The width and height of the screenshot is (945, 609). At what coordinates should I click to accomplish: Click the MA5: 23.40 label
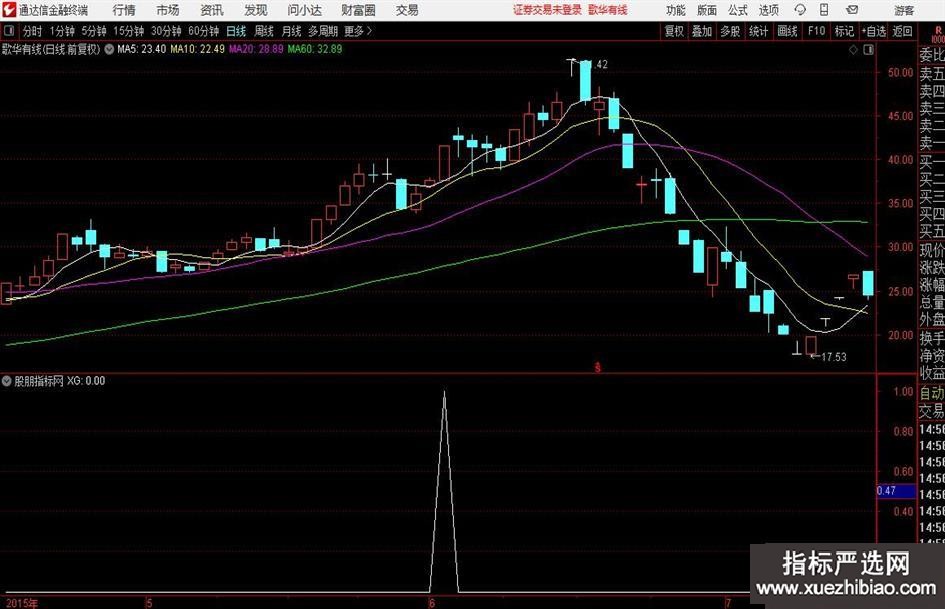[141, 49]
